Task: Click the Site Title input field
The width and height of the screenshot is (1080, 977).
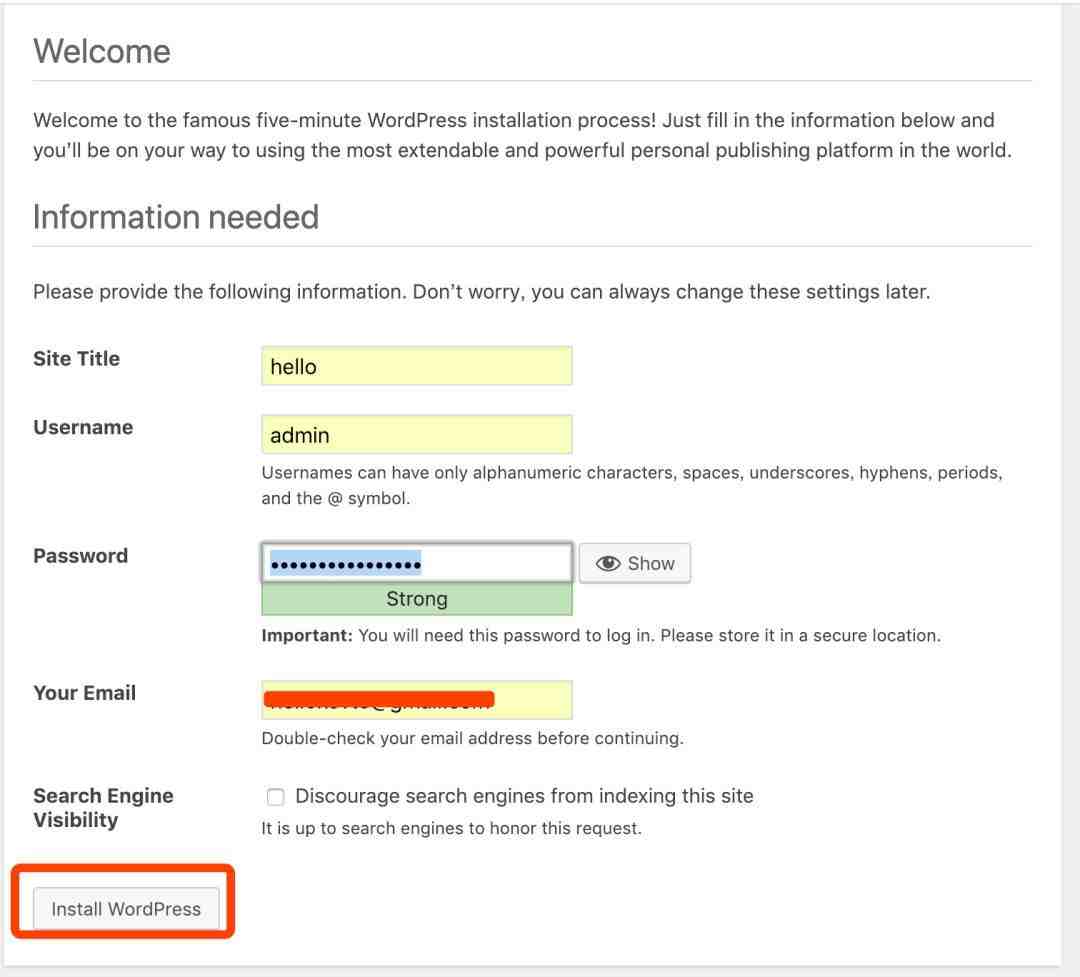Action: tap(416, 366)
